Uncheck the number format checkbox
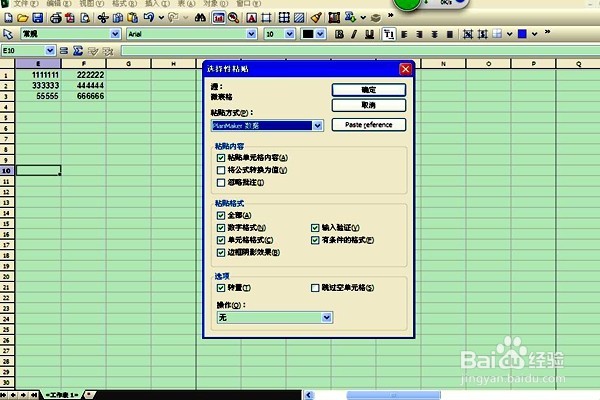Image resolution: width=600 pixels, height=400 pixels. click(221, 228)
